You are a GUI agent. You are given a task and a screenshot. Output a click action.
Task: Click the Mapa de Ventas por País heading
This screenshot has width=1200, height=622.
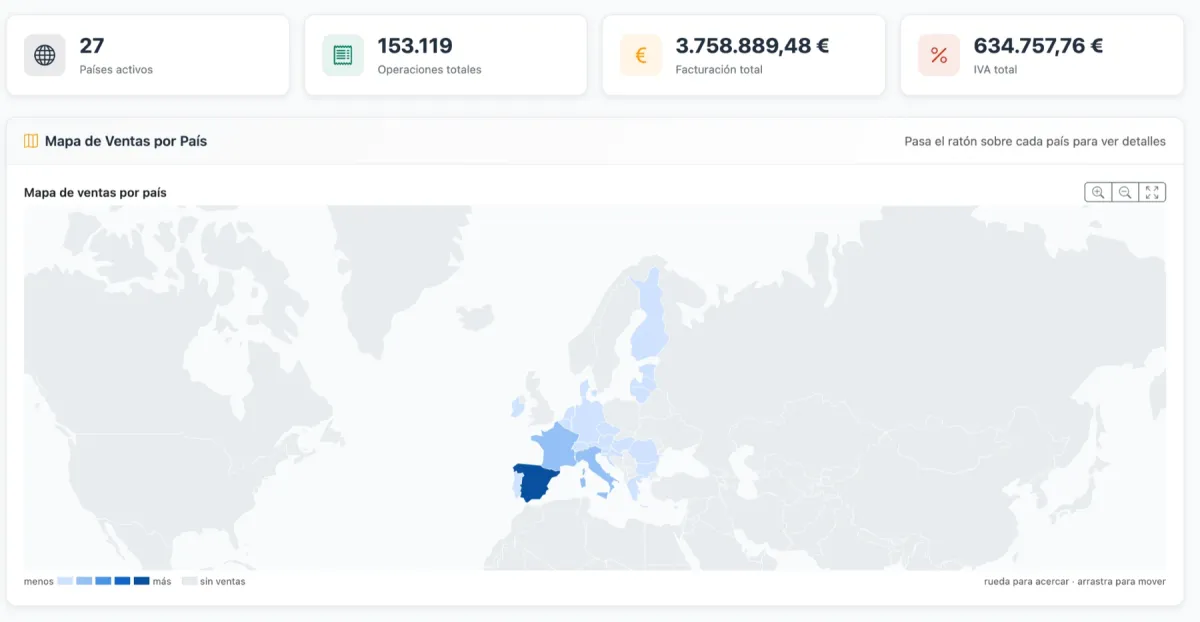126,141
